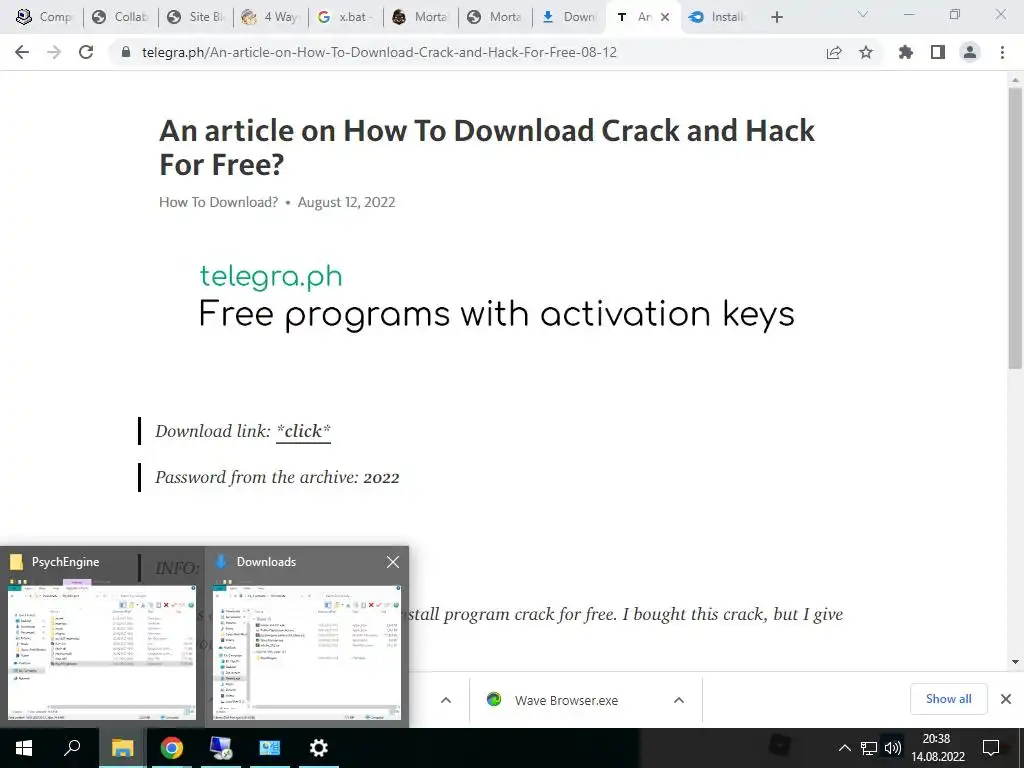Click Chrome icon on taskbar
Viewport: 1024px width, 768px height.
172,748
